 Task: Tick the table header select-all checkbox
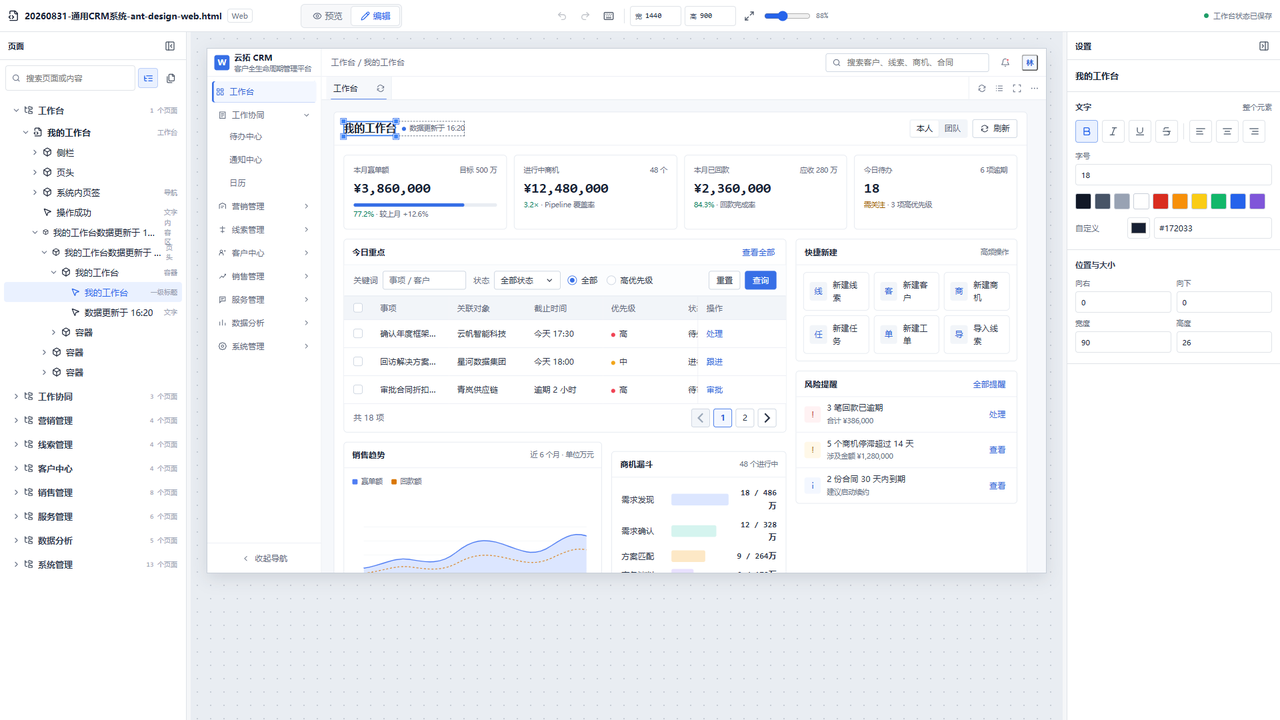(358, 308)
